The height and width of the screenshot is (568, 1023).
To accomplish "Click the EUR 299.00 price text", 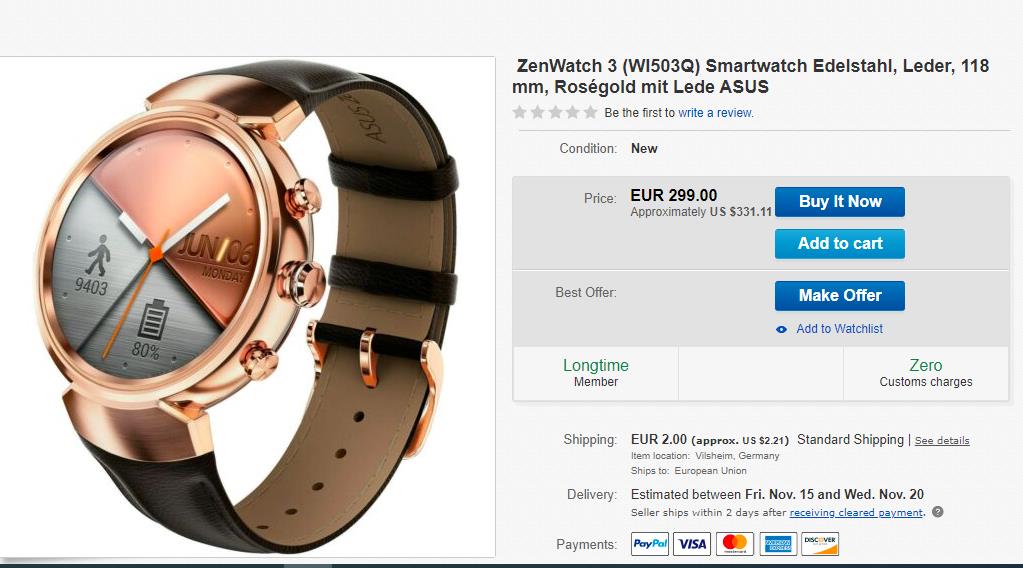I will click(x=673, y=195).
